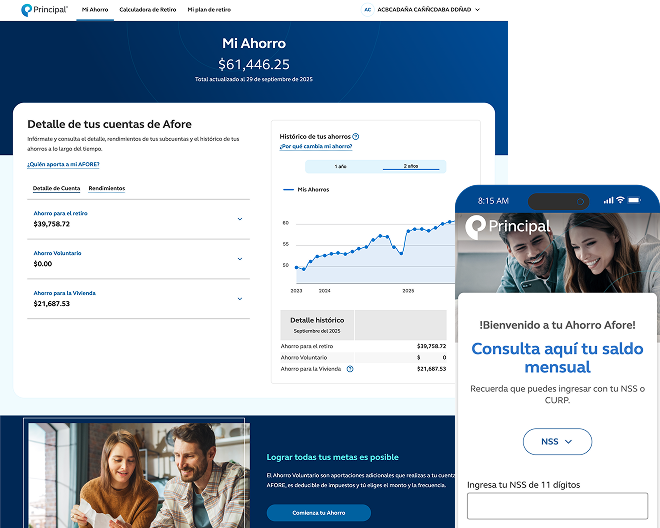
Task: Select the Detalle de Cuenta tab
Action: point(56,188)
